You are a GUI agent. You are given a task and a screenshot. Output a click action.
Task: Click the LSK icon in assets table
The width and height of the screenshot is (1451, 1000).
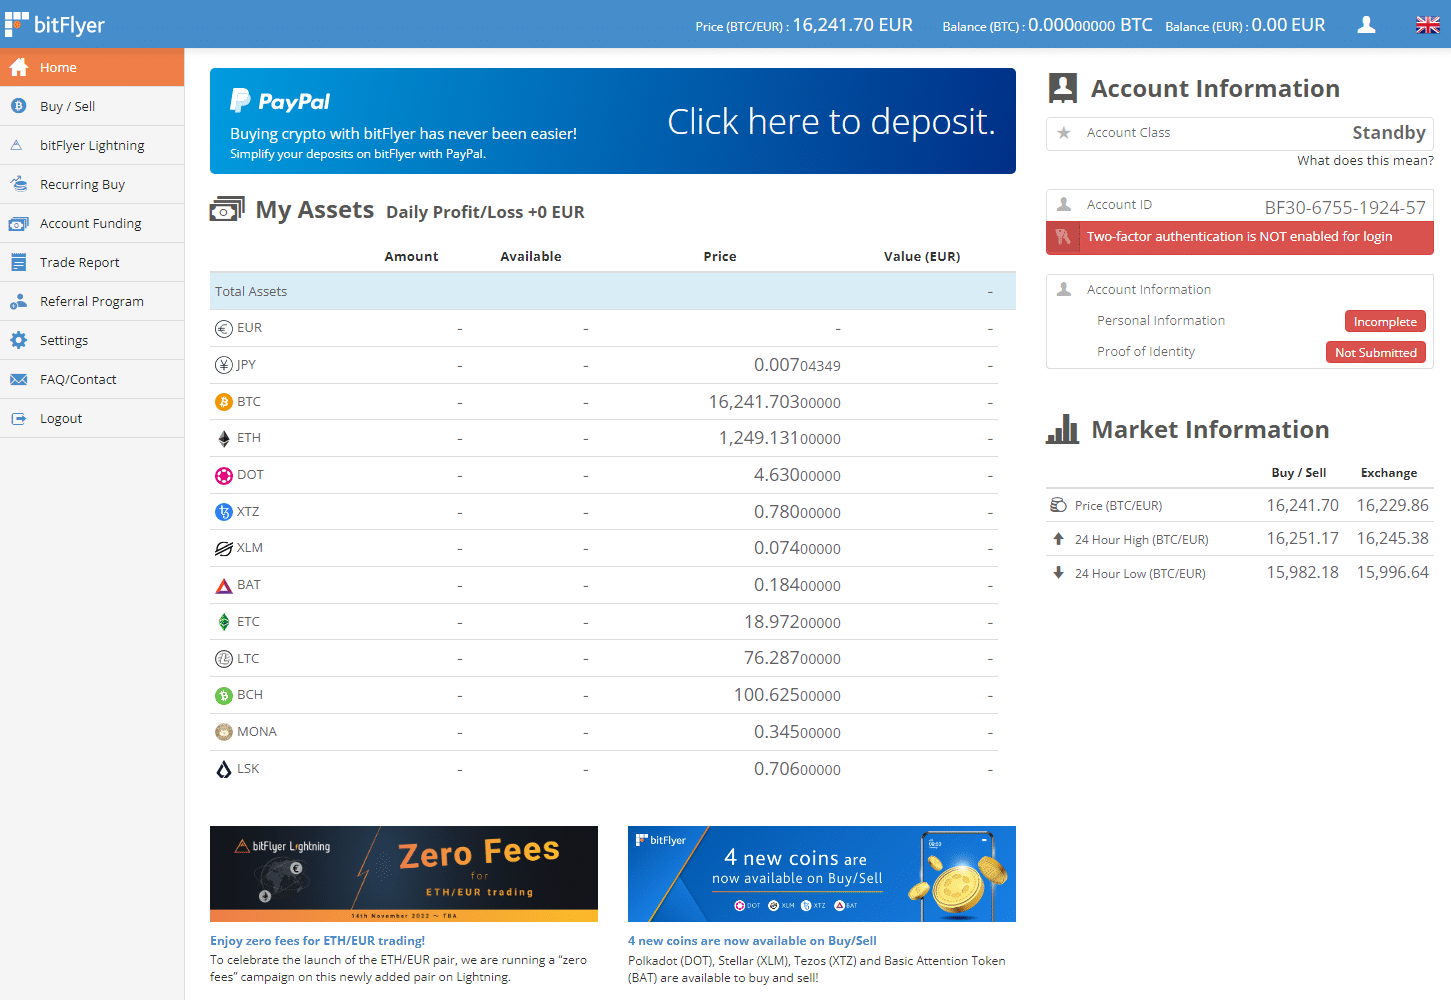click(224, 769)
